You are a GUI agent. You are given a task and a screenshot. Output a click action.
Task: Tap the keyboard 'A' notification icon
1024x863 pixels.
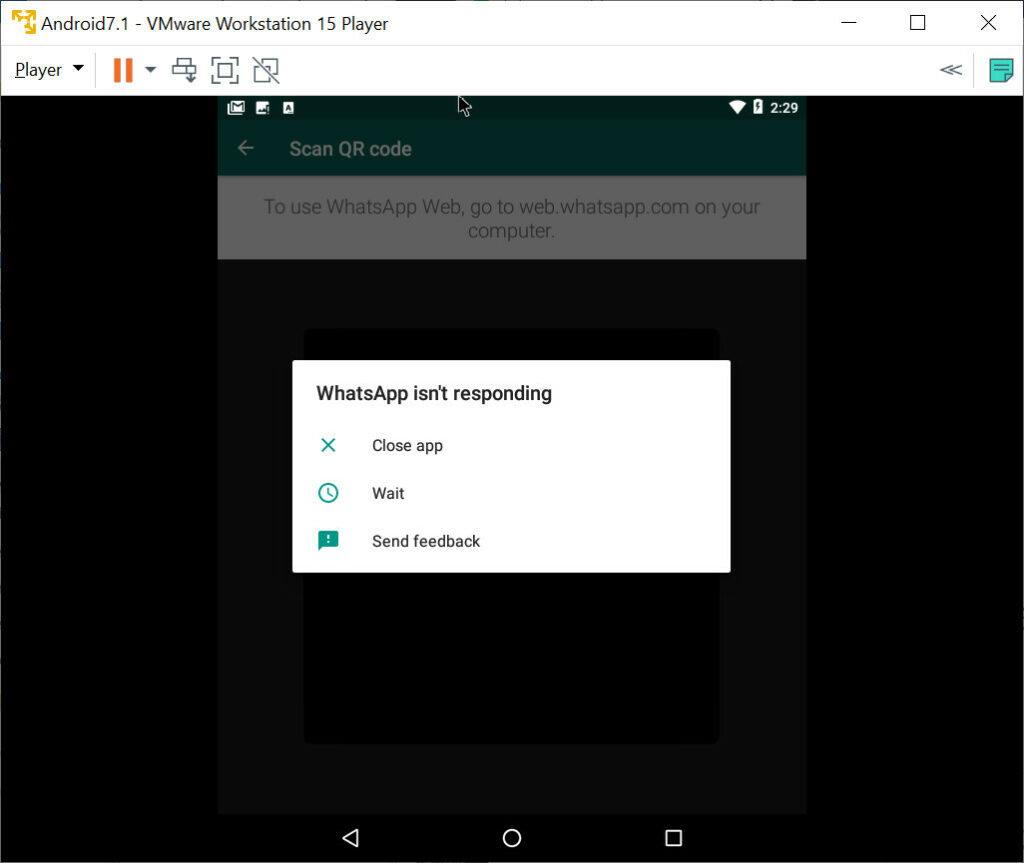[x=288, y=108]
